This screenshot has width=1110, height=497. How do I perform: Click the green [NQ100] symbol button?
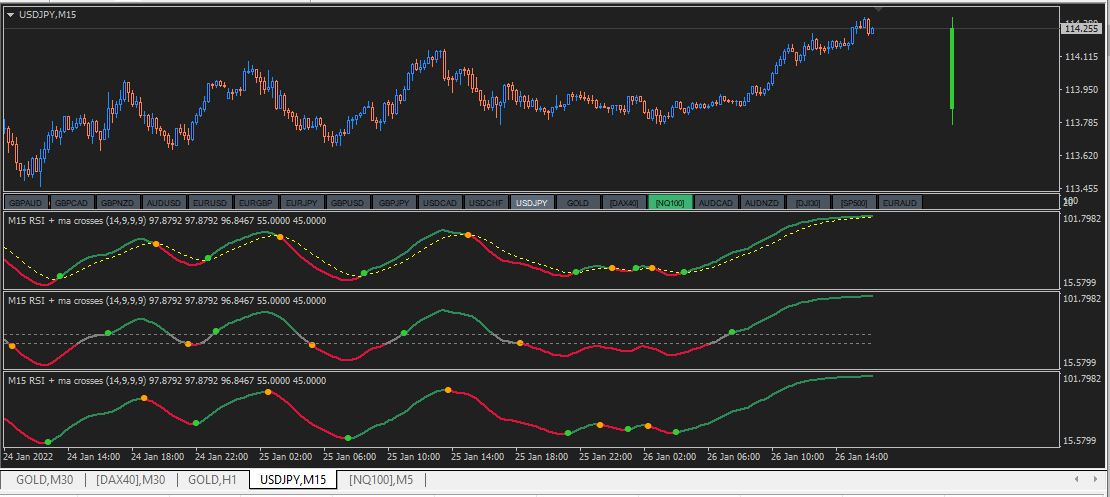pyautogui.click(x=669, y=202)
